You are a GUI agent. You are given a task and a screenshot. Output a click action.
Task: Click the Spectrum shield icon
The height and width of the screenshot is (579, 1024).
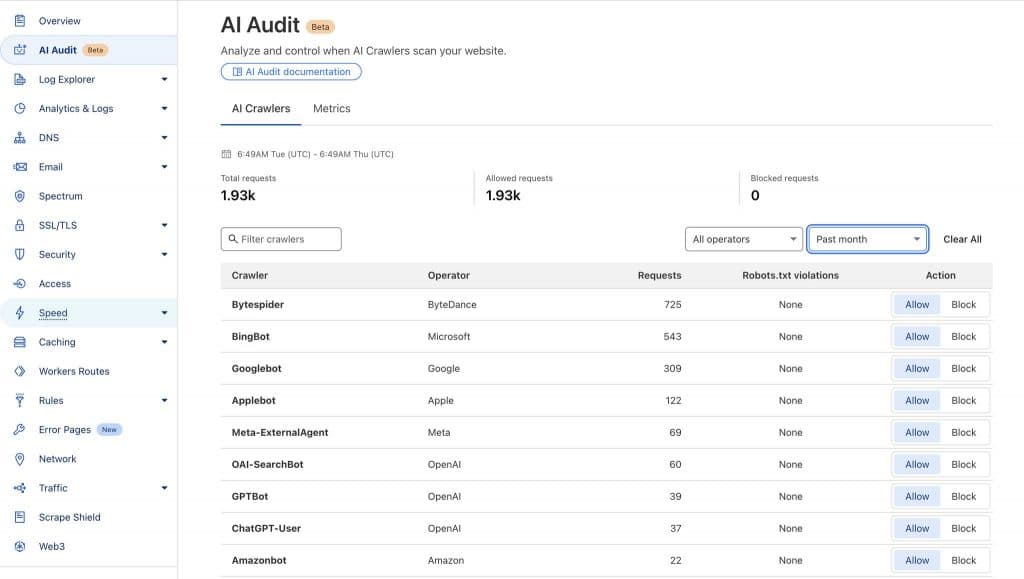pos(19,196)
